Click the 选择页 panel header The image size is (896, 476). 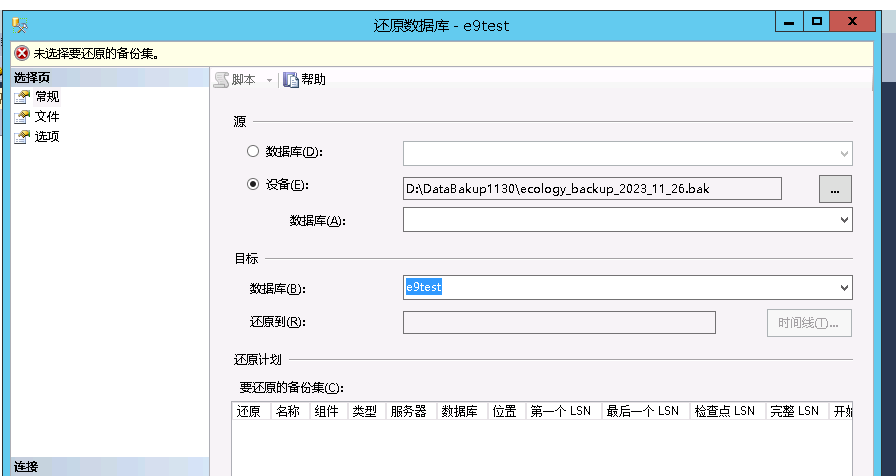coord(110,78)
